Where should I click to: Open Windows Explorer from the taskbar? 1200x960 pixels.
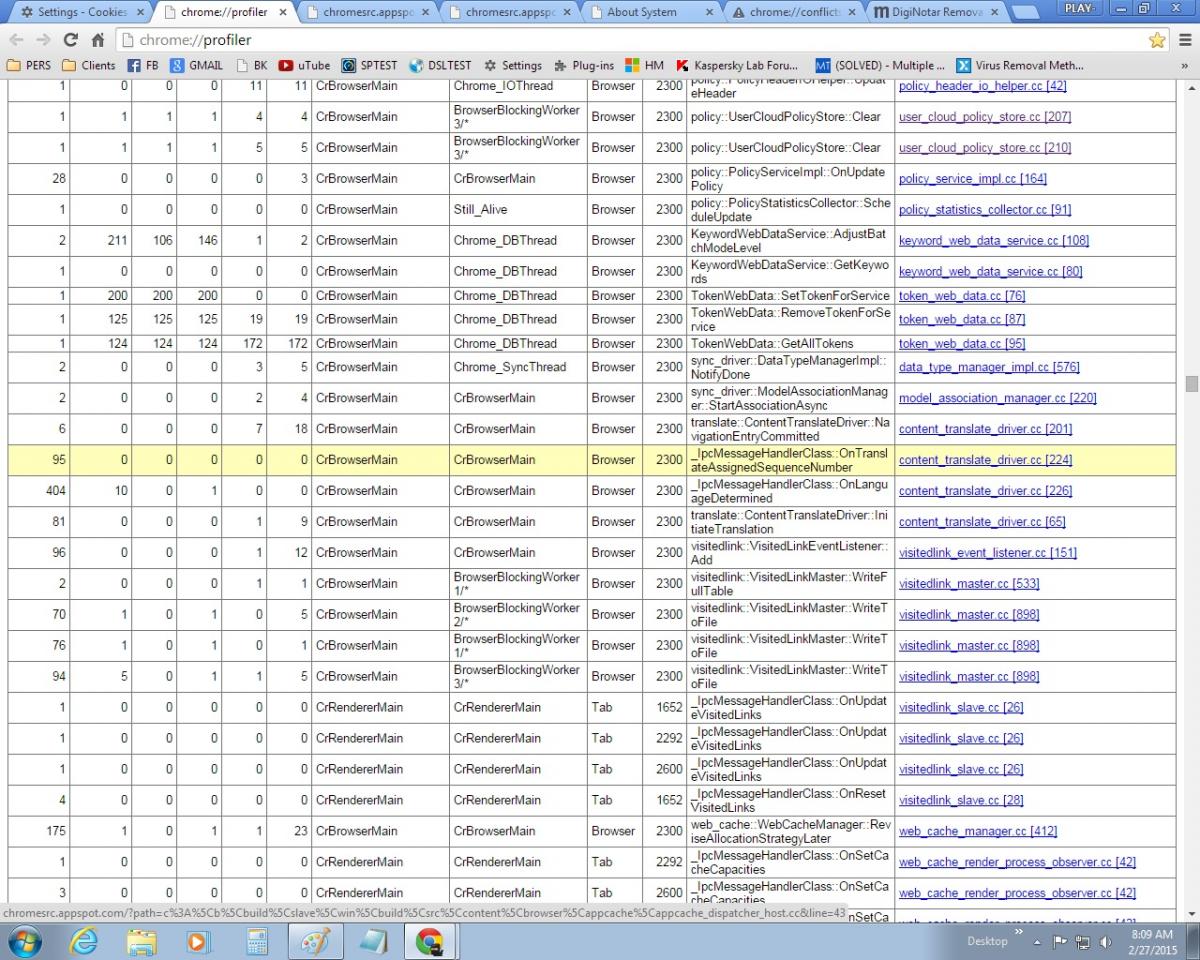(143, 941)
